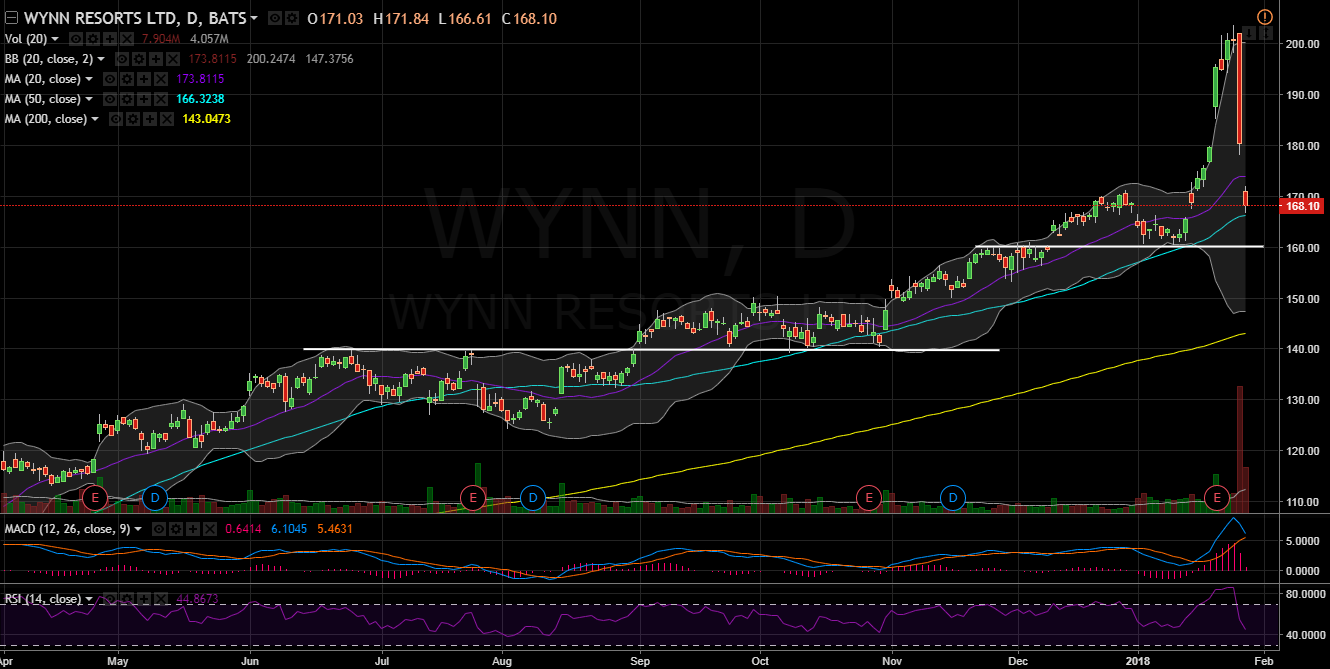Open chart settings gear next to WYNN title
The height and width of the screenshot is (669, 1330).
(292, 19)
